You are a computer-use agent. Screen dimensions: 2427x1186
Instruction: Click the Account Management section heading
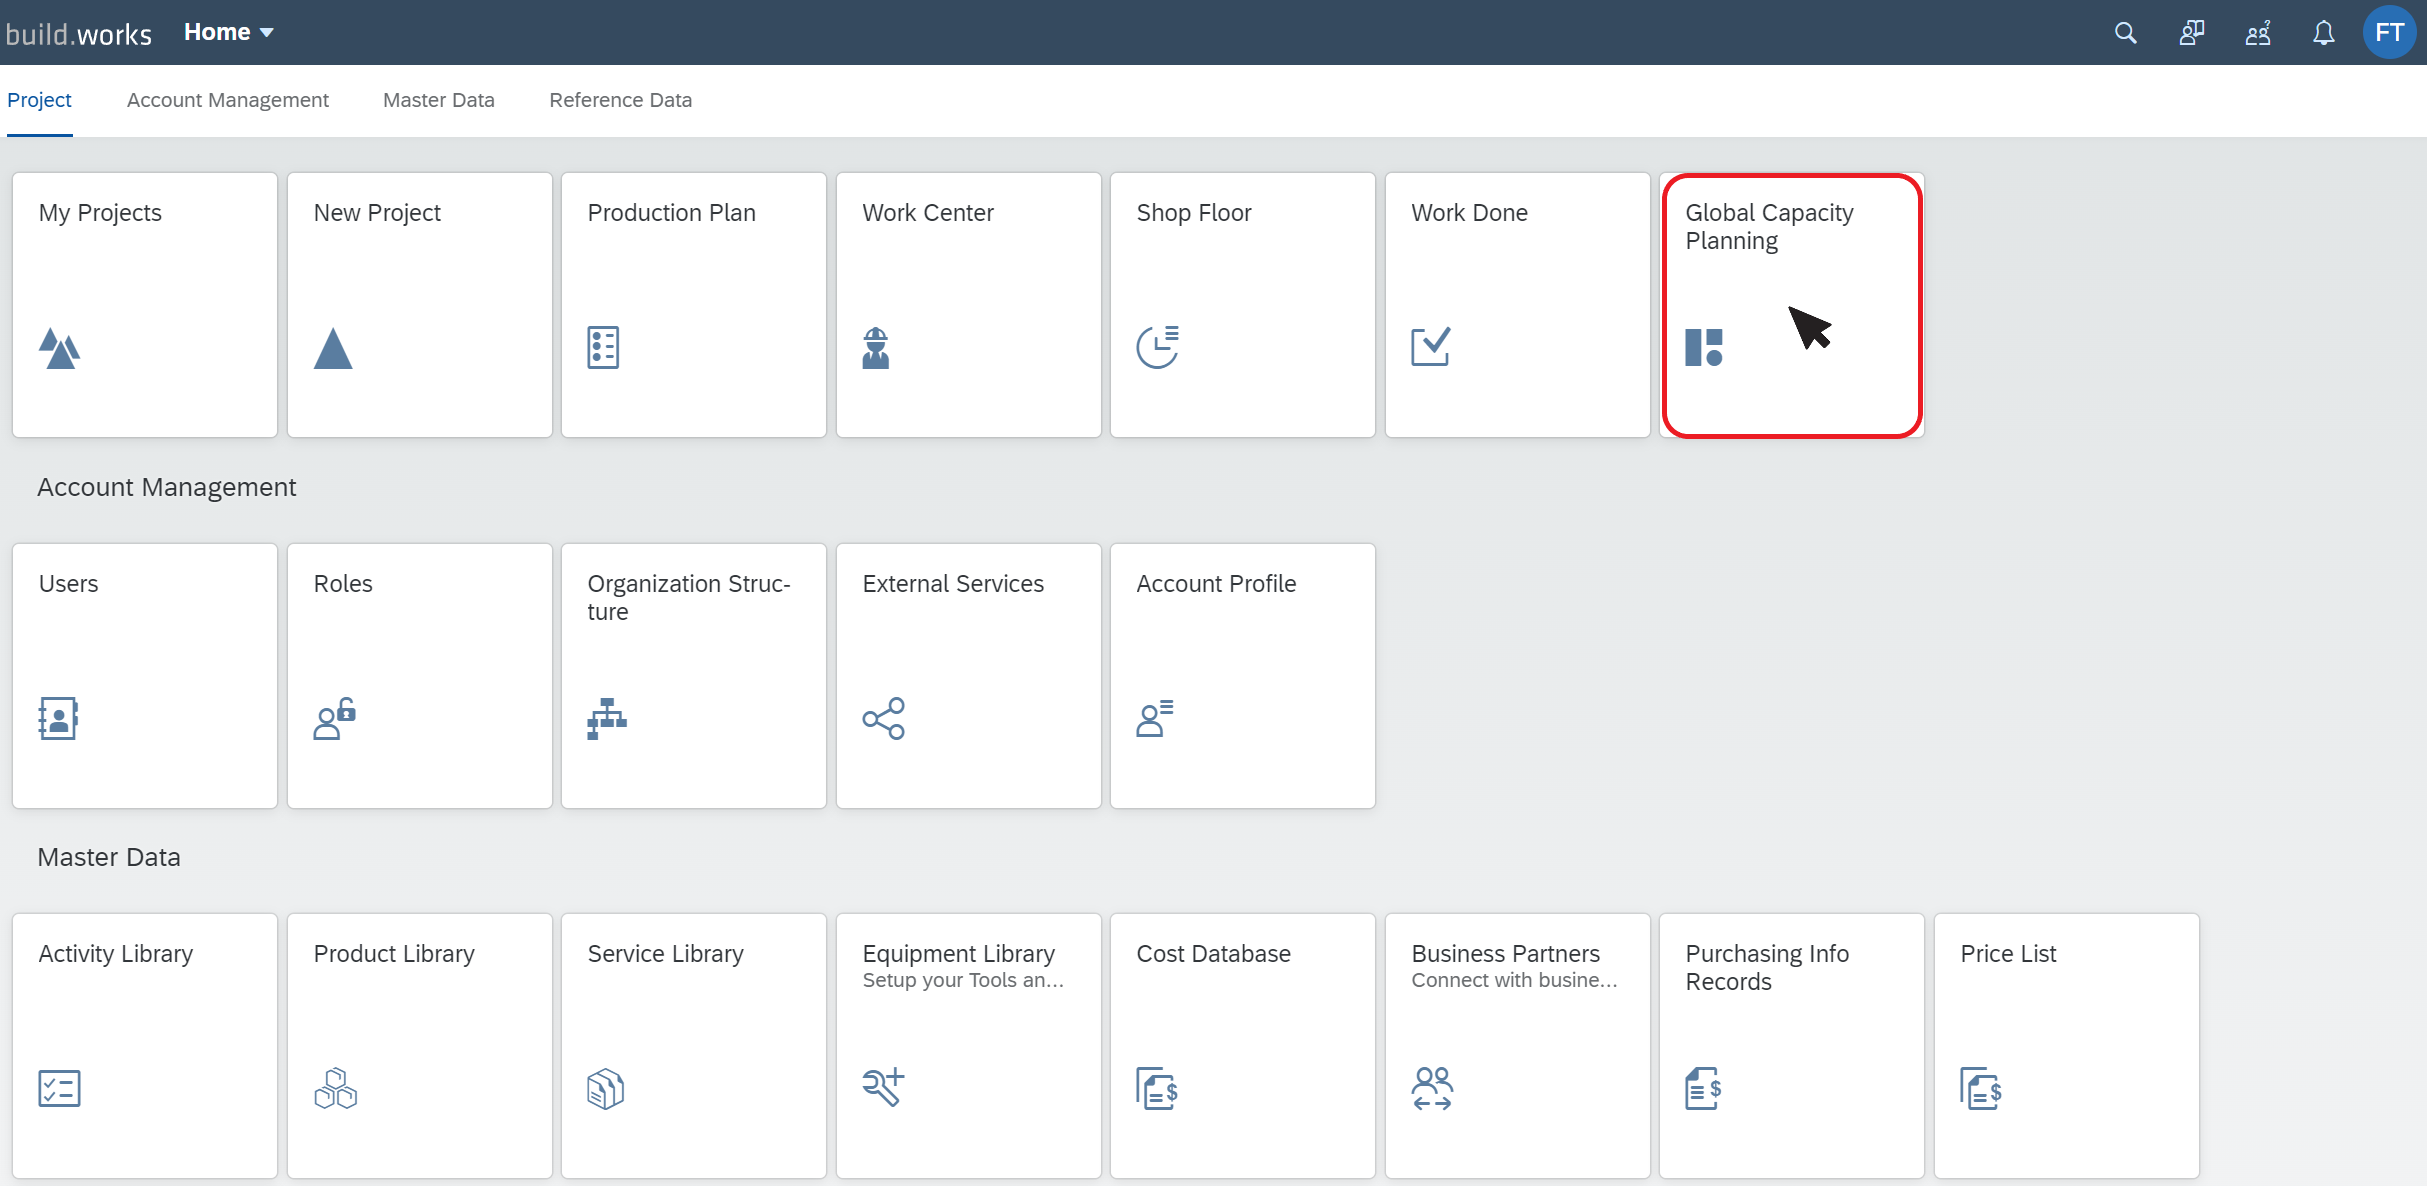click(166, 487)
